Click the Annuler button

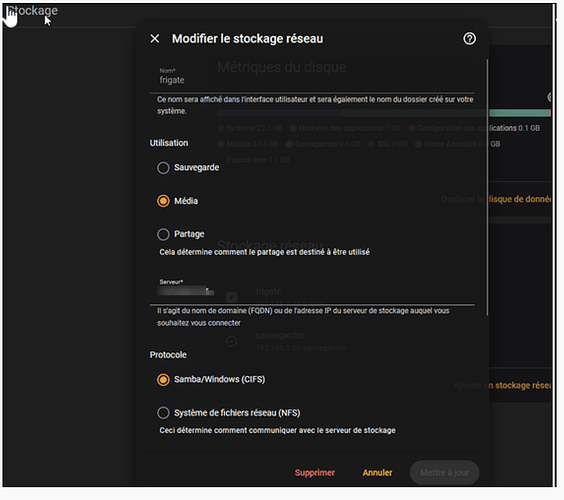(377, 472)
